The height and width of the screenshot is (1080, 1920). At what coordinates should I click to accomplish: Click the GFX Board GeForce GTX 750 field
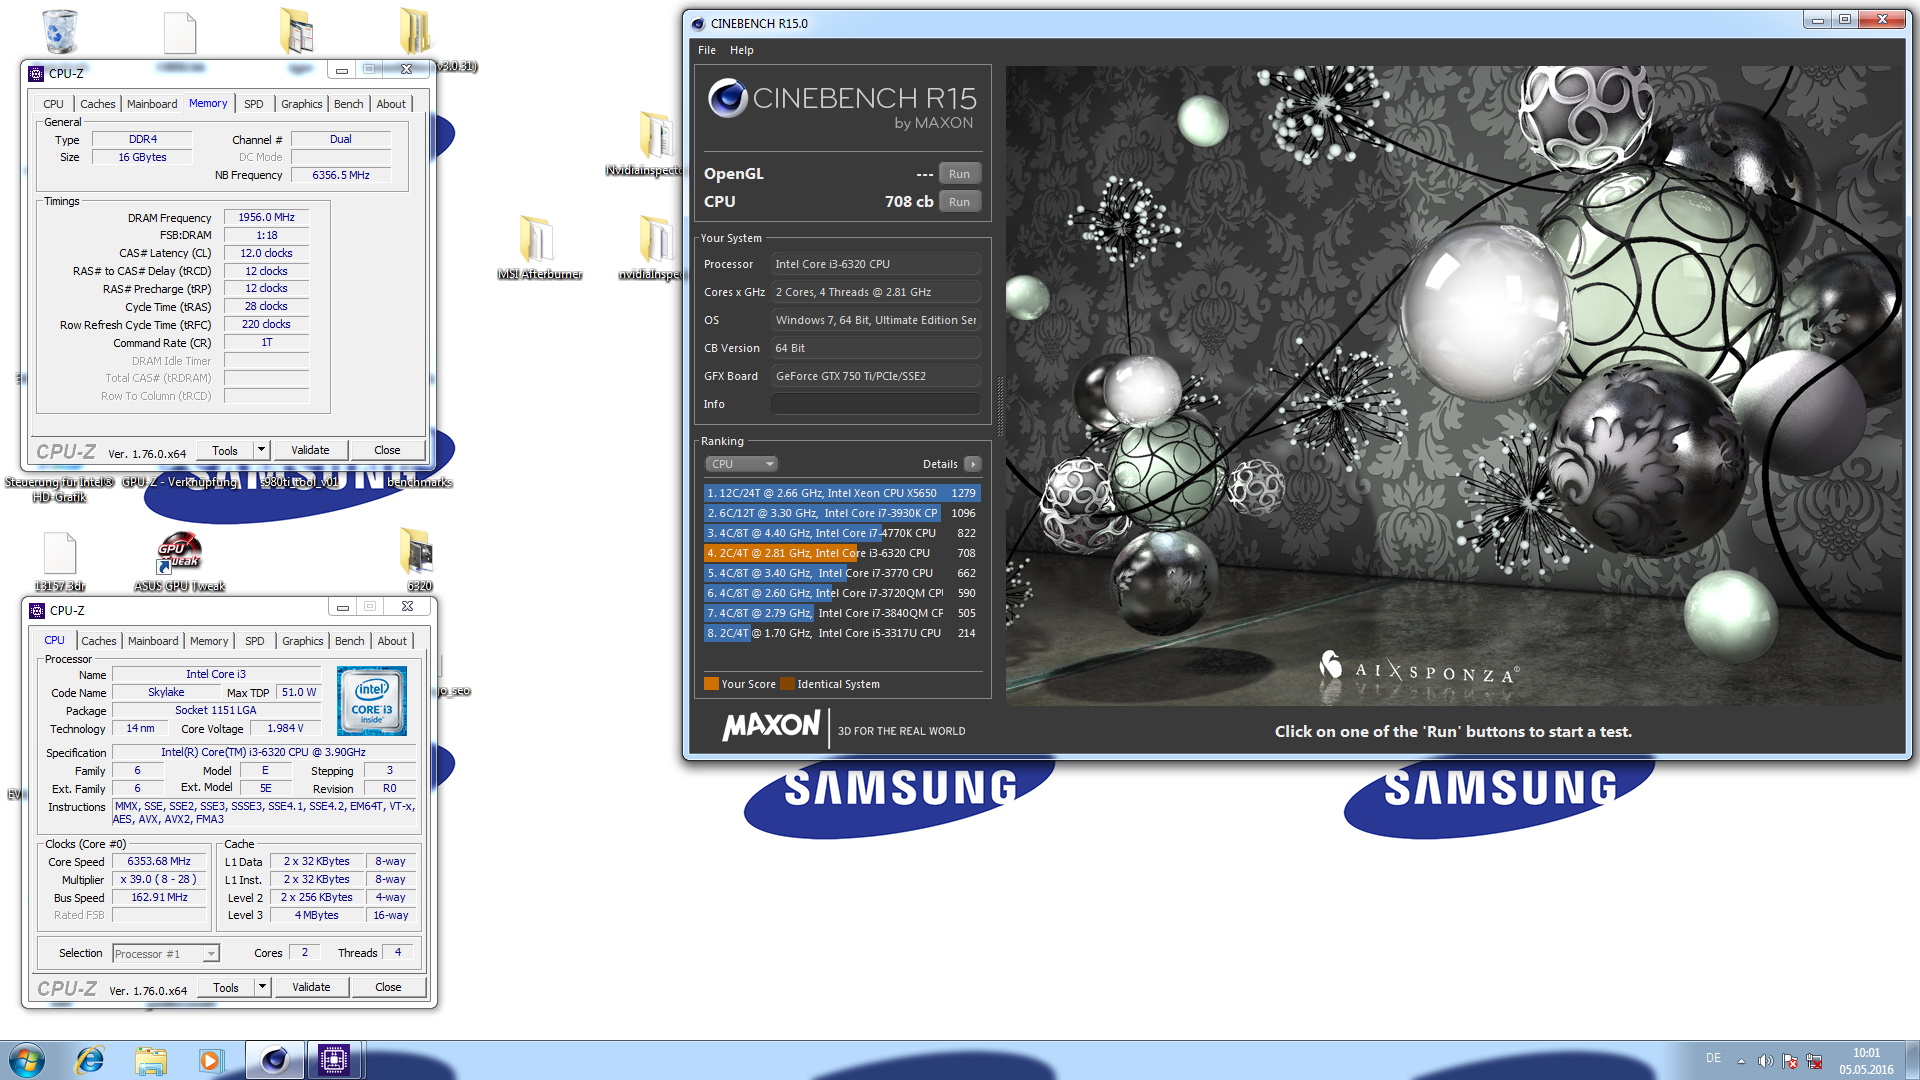tap(876, 376)
